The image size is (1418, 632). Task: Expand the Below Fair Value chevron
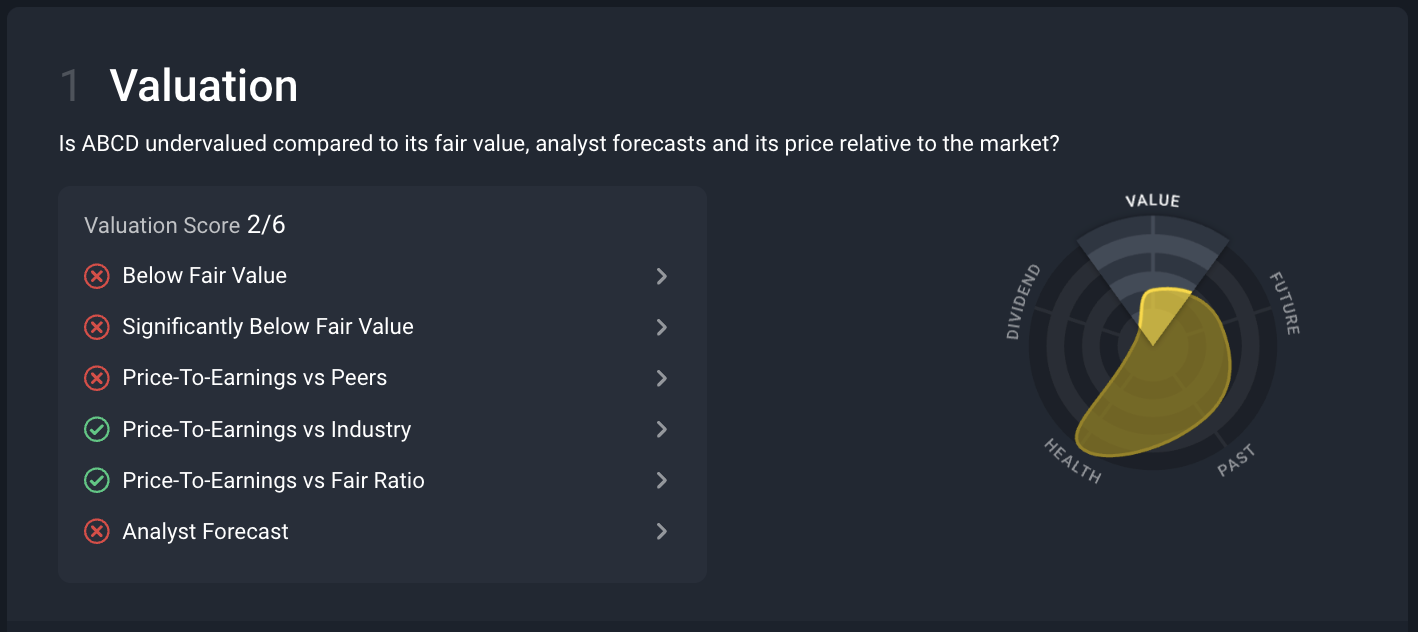661,276
